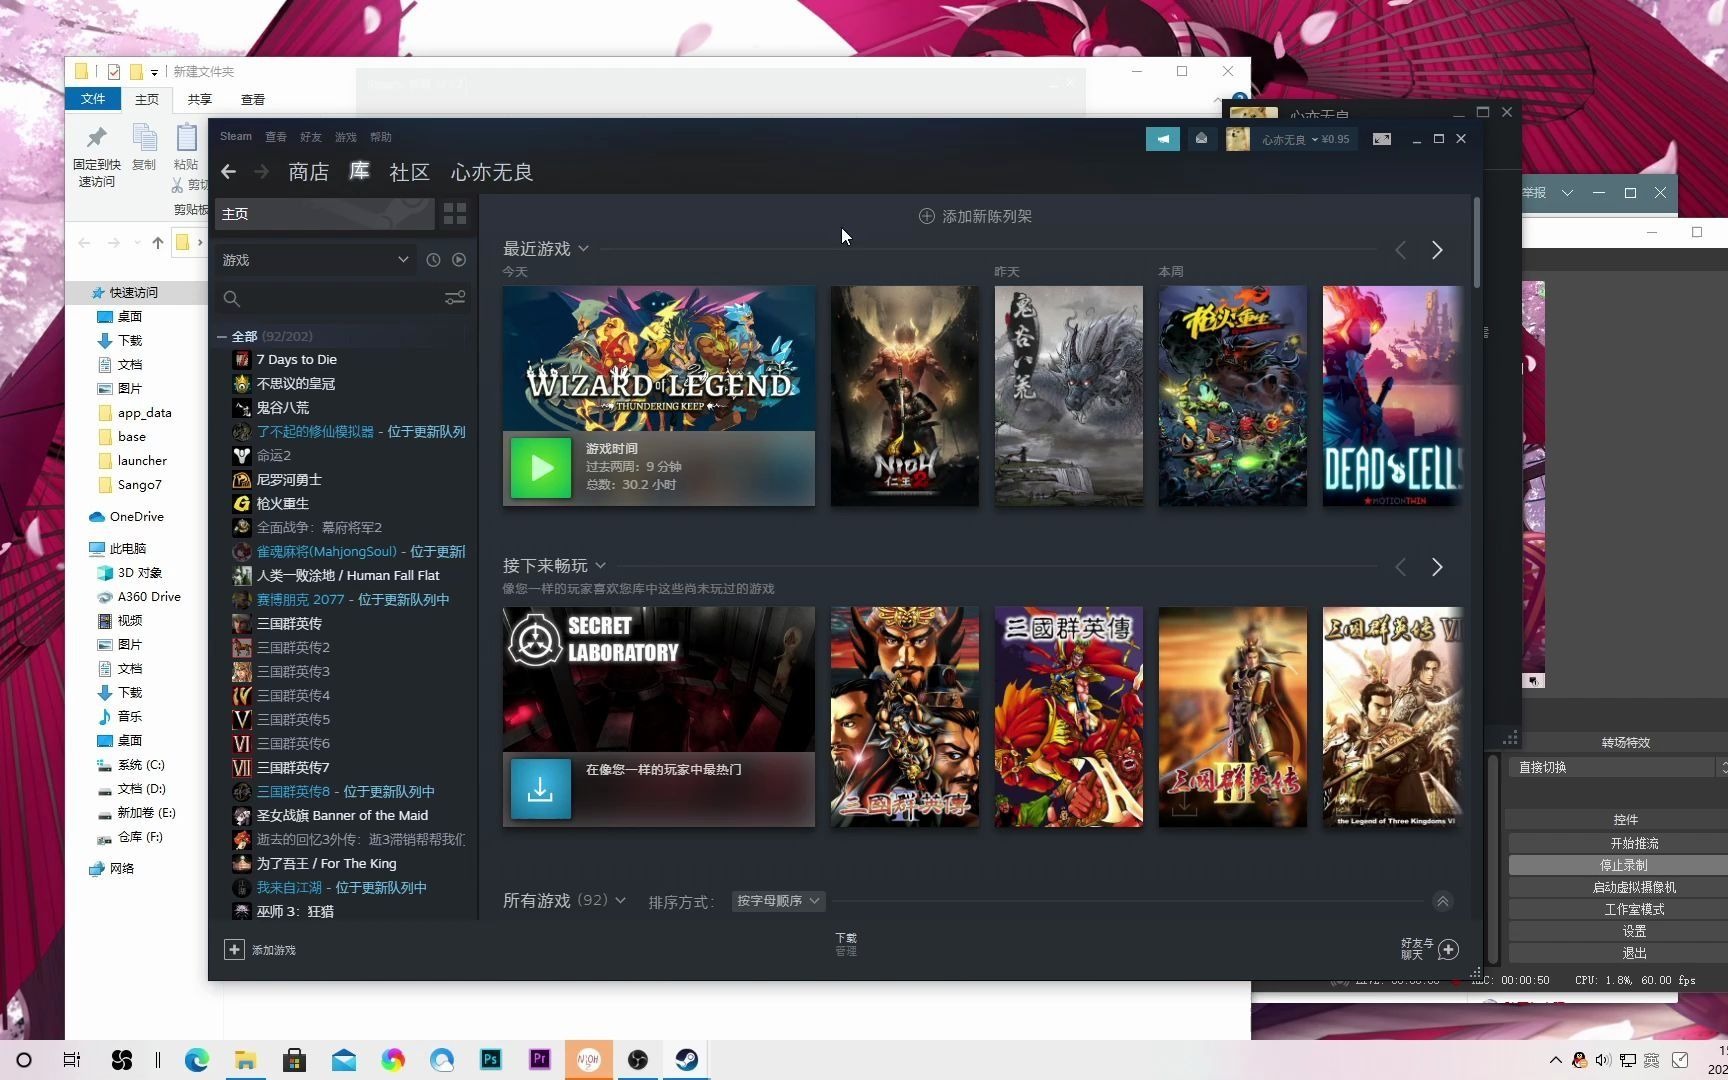
Task: Switch to the 社区 community tab
Action: tap(410, 172)
